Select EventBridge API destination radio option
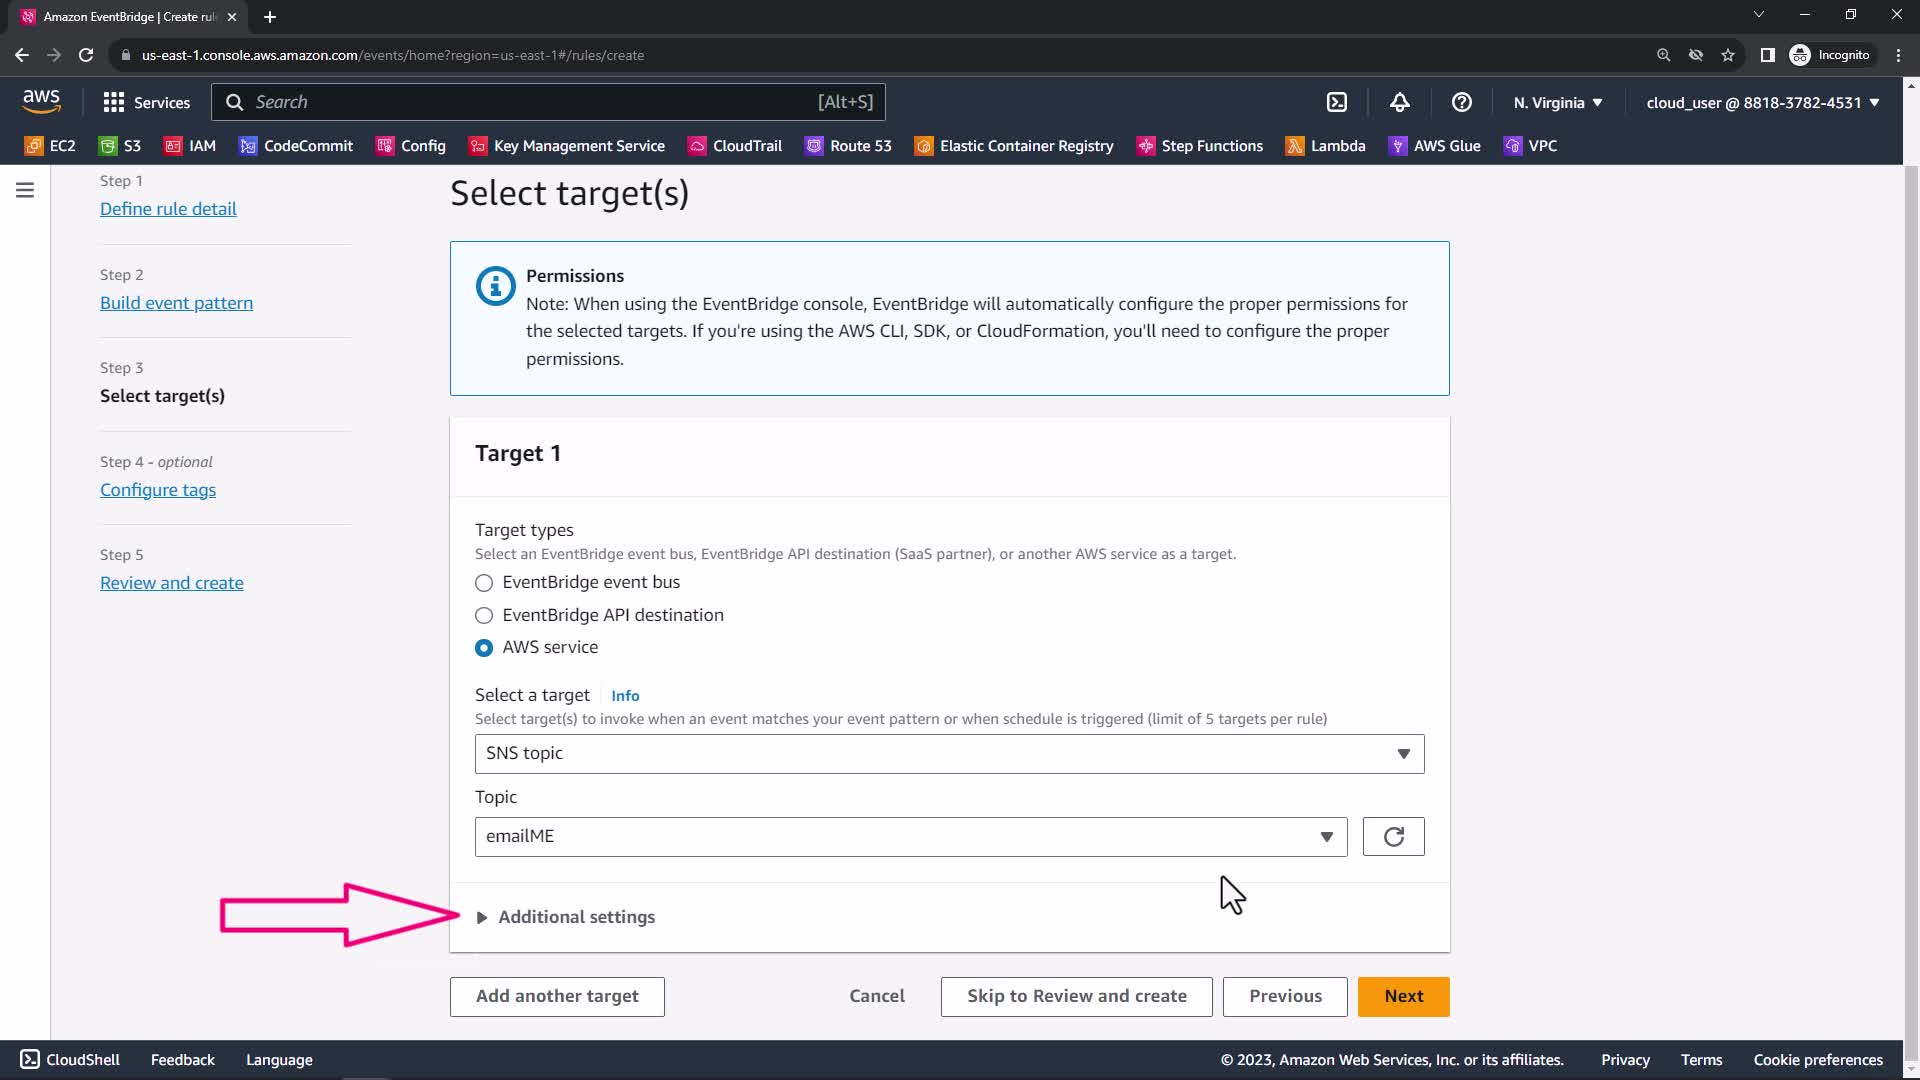 pos(484,616)
